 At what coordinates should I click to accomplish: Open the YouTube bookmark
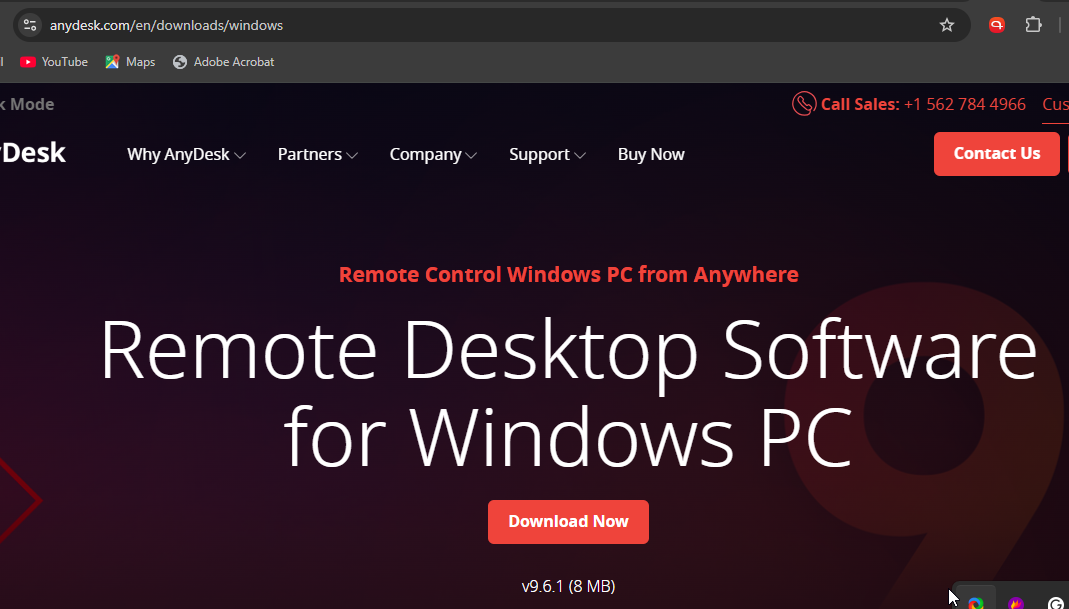[54, 62]
